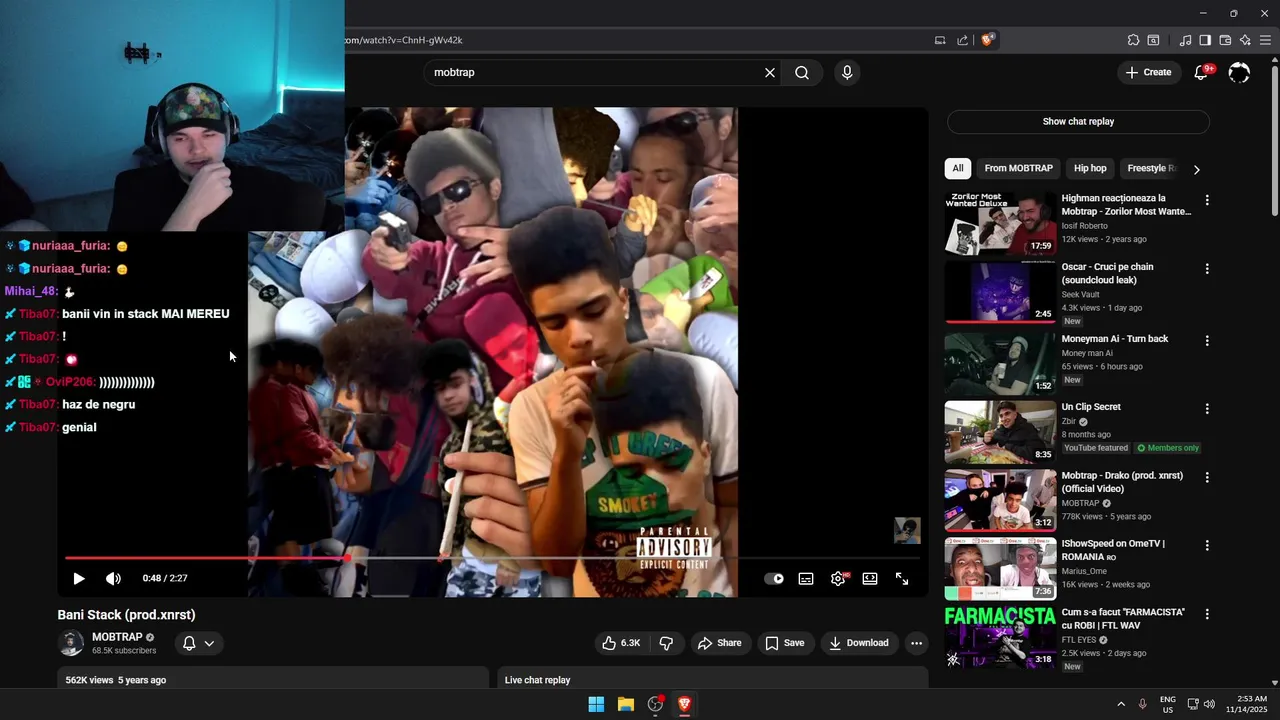This screenshot has width=1280, height=720.
Task: Open options menu for Moneyman Ai - Turn back
Action: (1207, 340)
